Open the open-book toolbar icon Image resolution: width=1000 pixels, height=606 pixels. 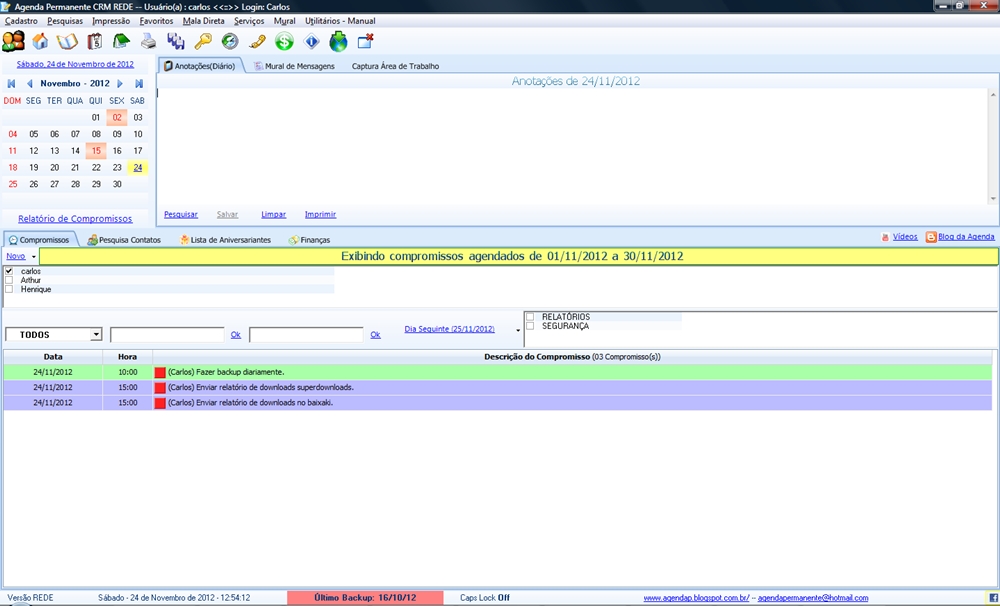[67, 42]
